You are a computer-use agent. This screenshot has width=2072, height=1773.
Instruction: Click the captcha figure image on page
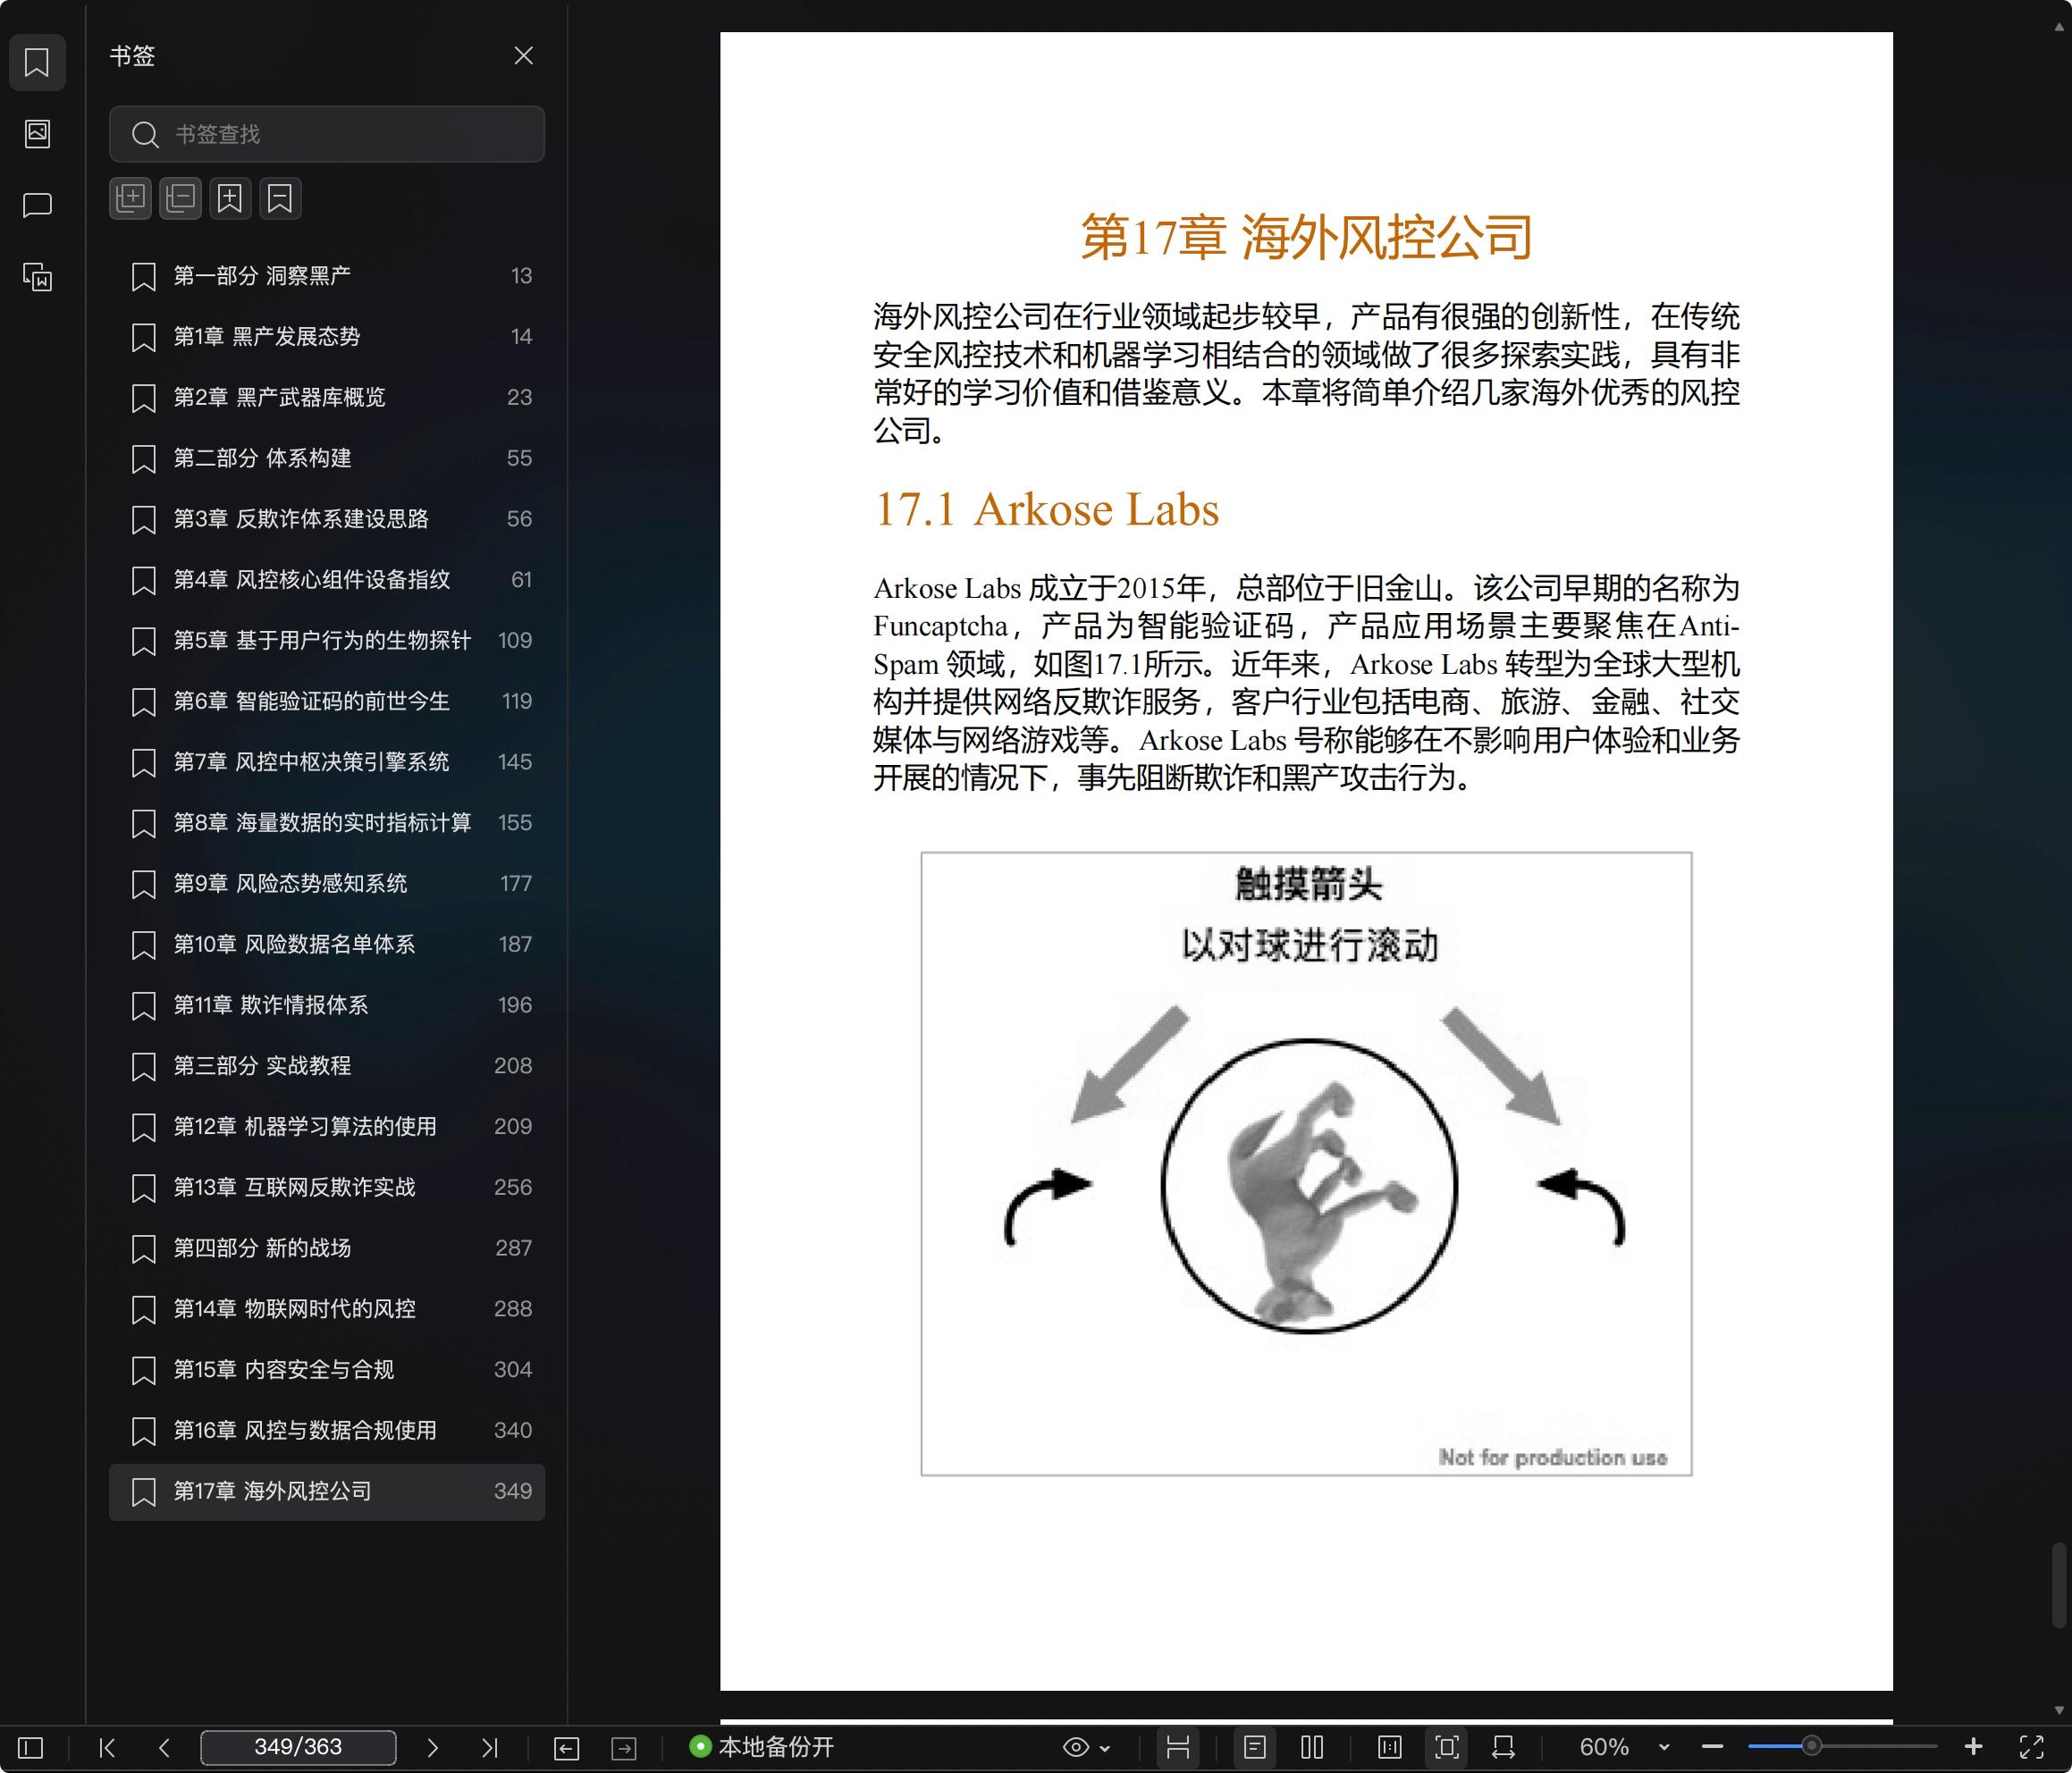pos(1306,1163)
